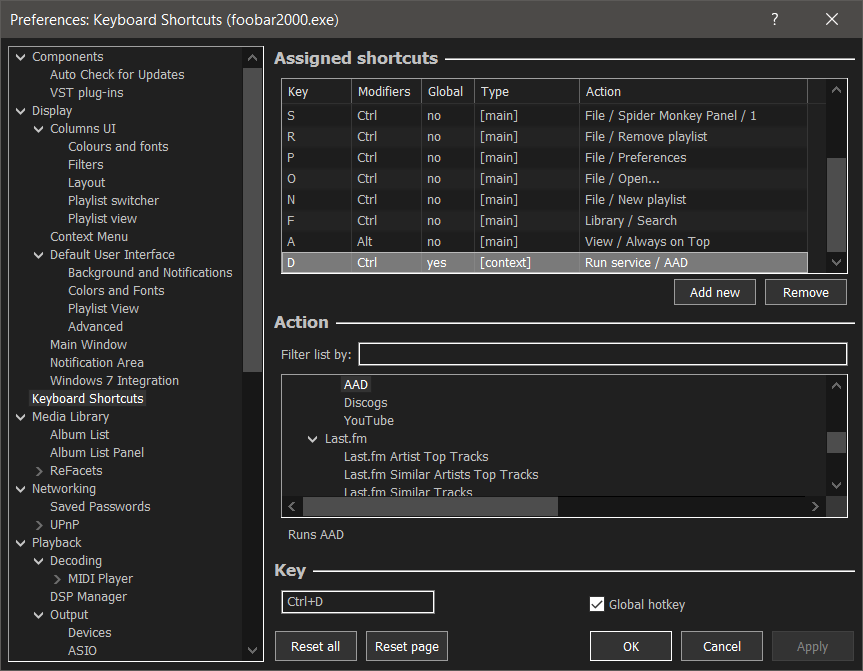
Task: Collapse the Components tree section
Action: [21, 57]
